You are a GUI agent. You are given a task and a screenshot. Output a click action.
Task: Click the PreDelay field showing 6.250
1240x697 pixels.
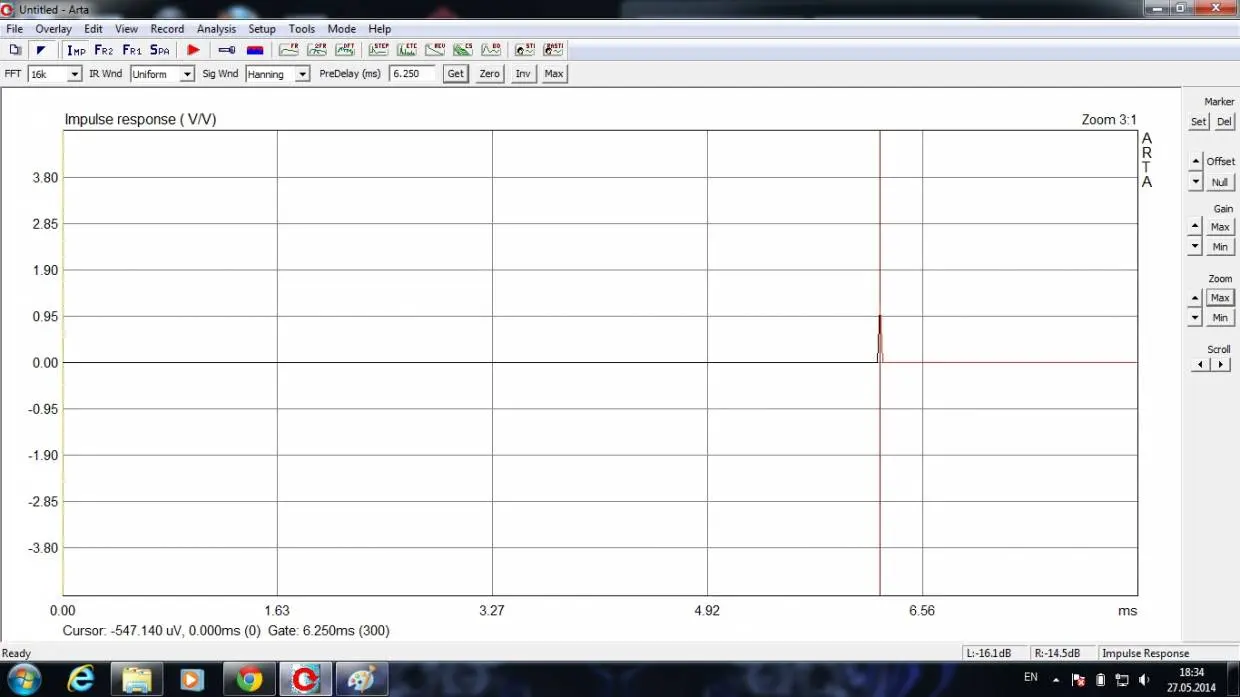(x=413, y=74)
